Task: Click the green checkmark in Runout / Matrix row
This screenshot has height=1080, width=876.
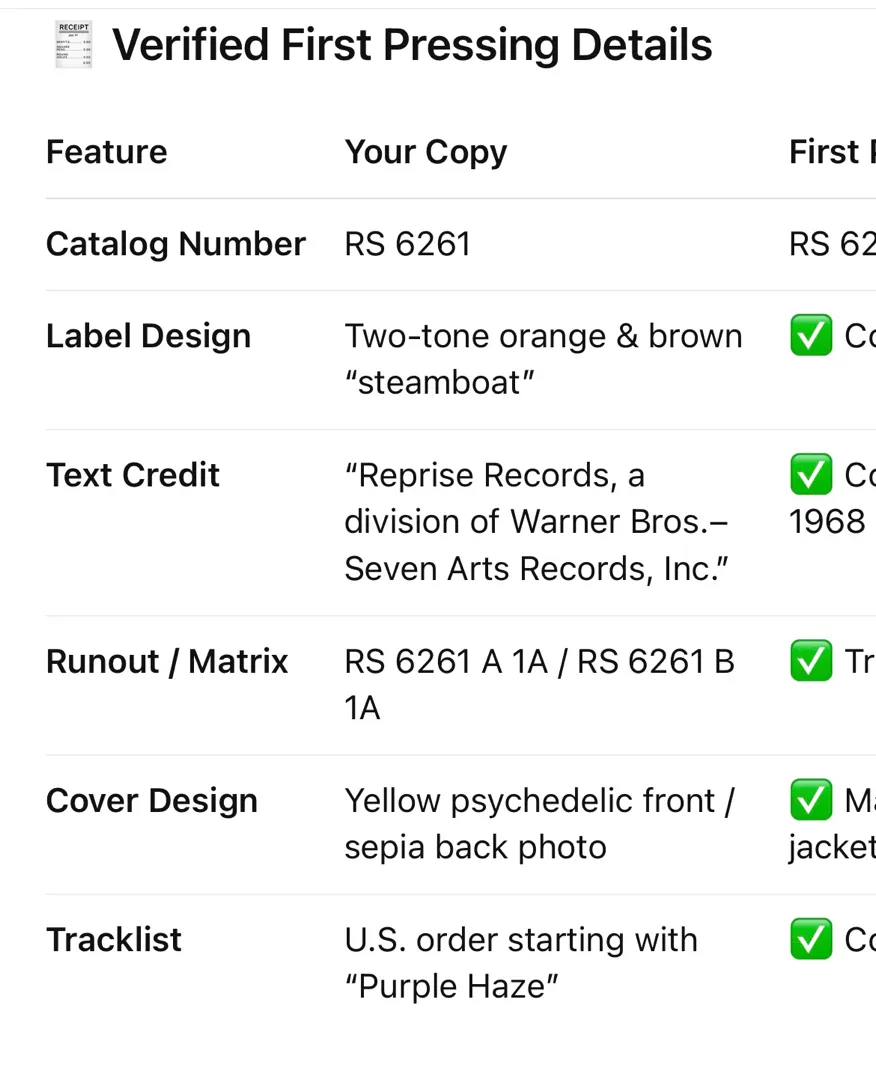Action: (x=811, y=662)
